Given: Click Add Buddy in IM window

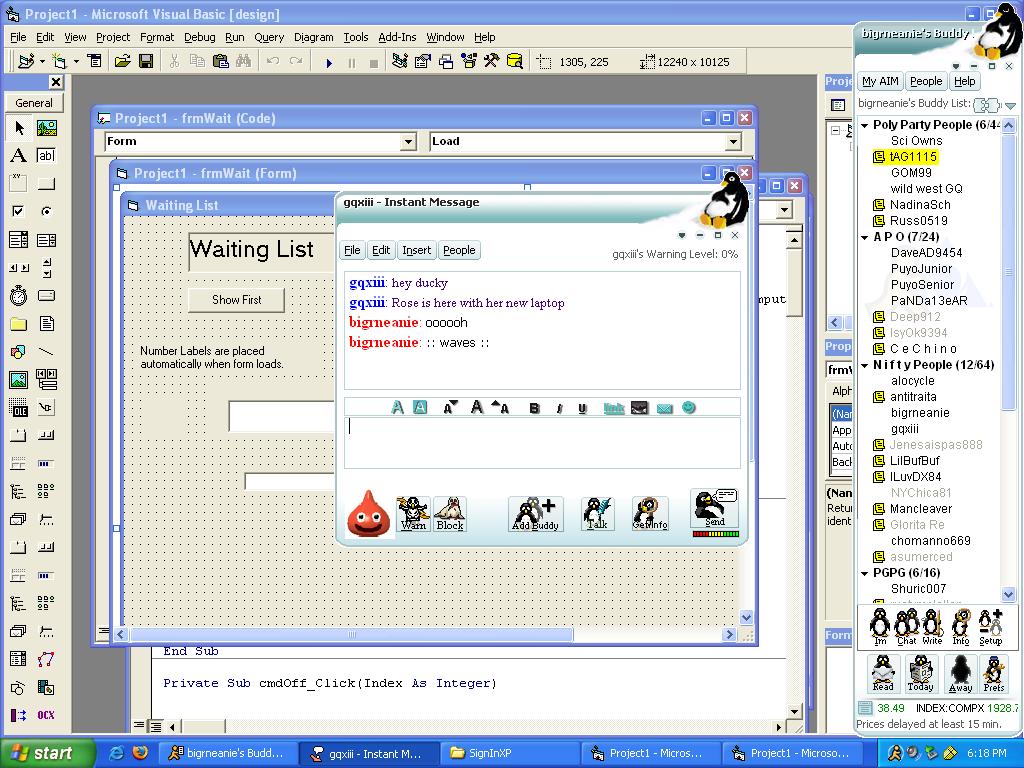Looking at the screenshot, I should [535, 514].
